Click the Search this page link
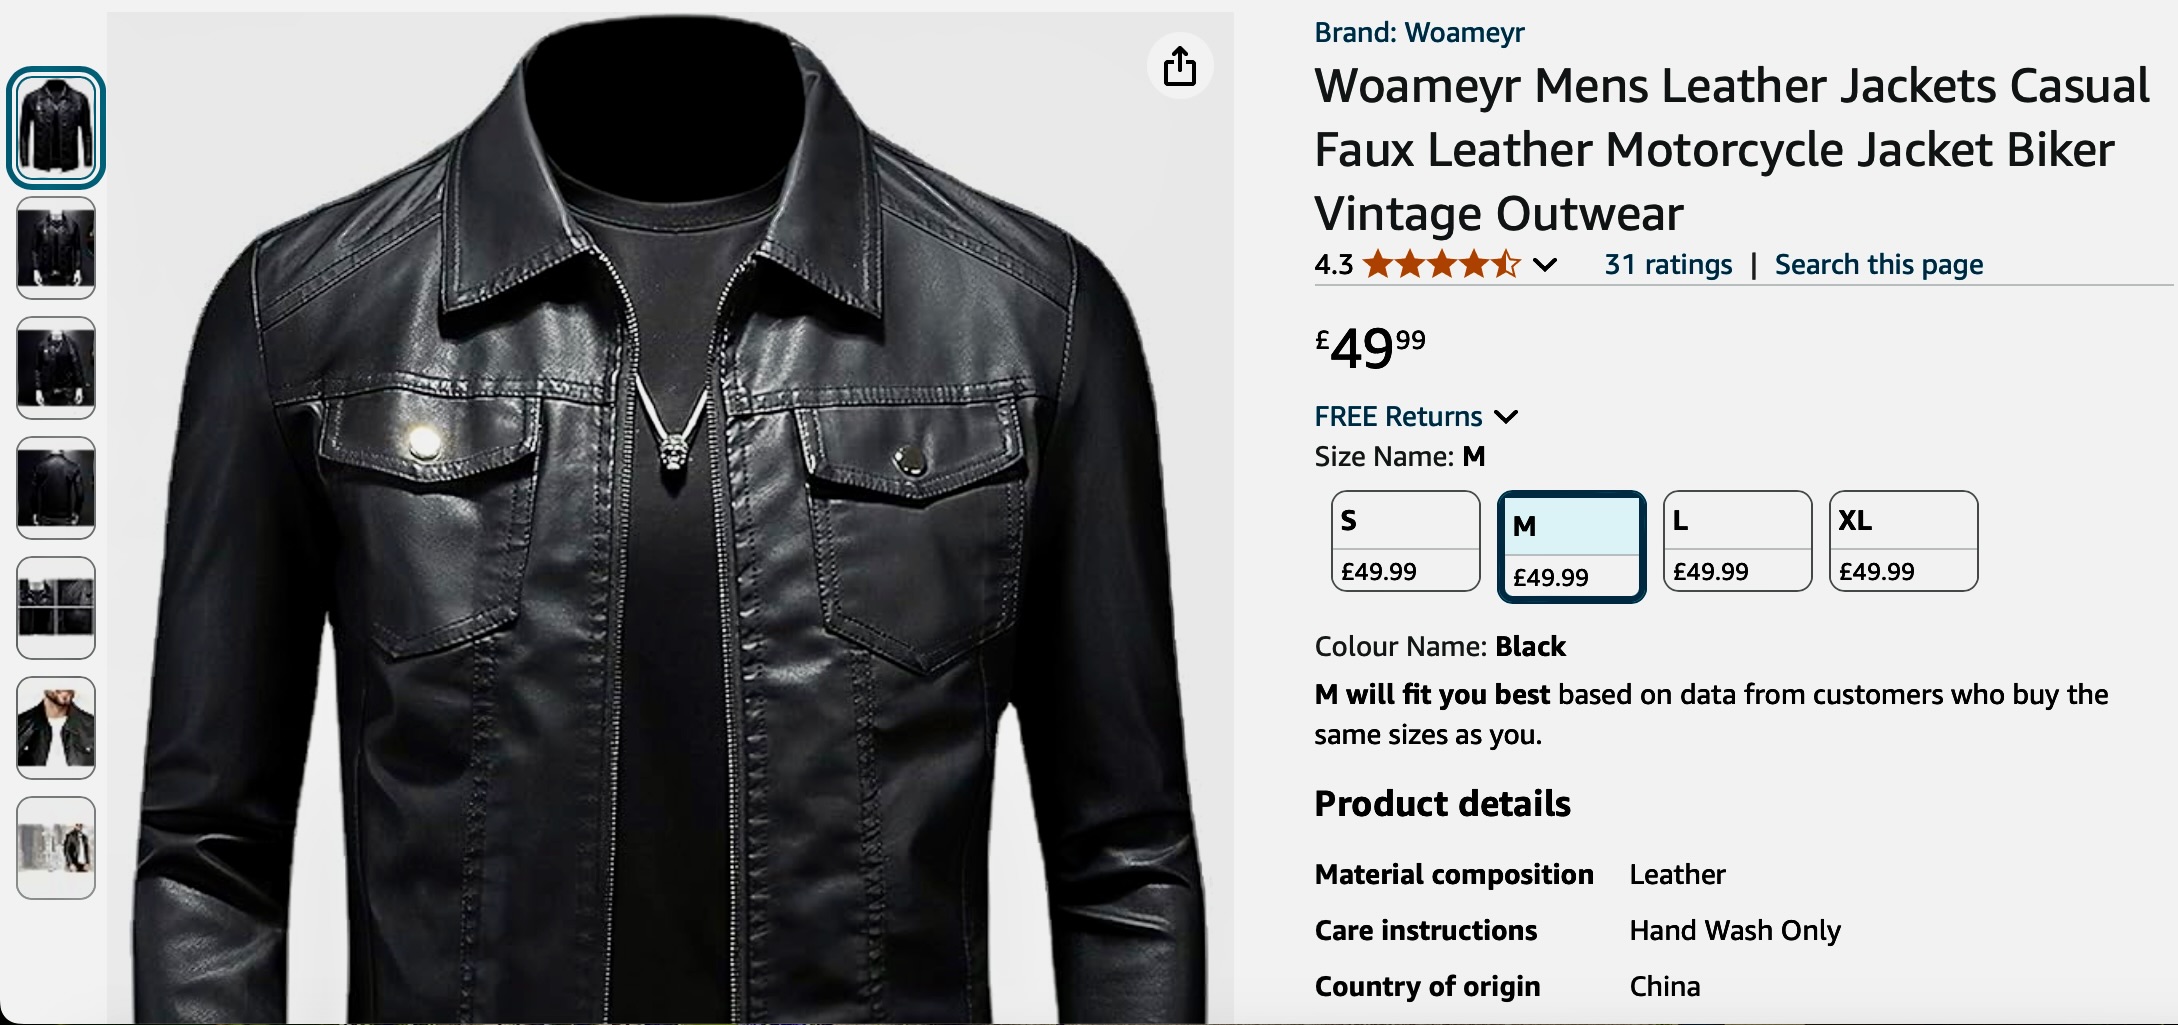The width and height of the screenshot is (2178, 1025). coord(1878,265)
